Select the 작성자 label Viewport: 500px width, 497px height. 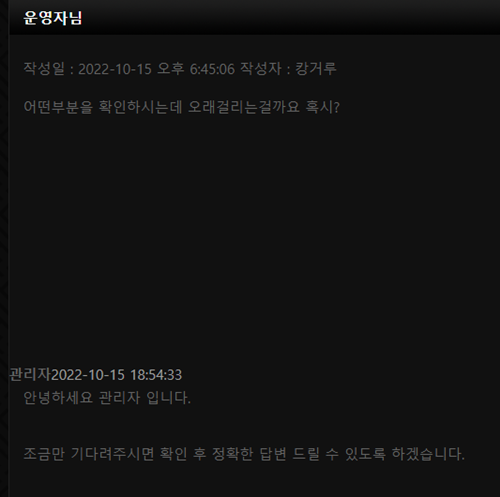click(x=261, y=69)
